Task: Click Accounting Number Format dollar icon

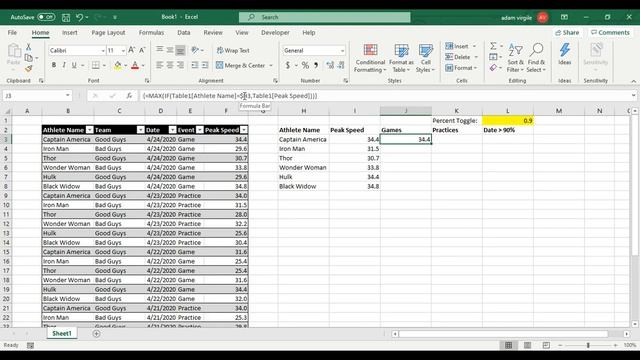Action: [288, 65]
